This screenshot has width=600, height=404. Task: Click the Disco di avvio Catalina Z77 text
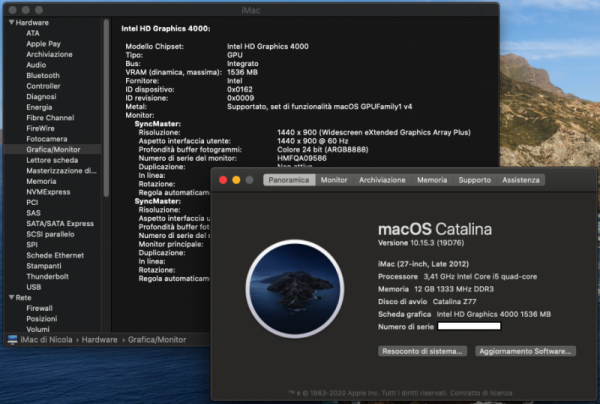(427, 301)
